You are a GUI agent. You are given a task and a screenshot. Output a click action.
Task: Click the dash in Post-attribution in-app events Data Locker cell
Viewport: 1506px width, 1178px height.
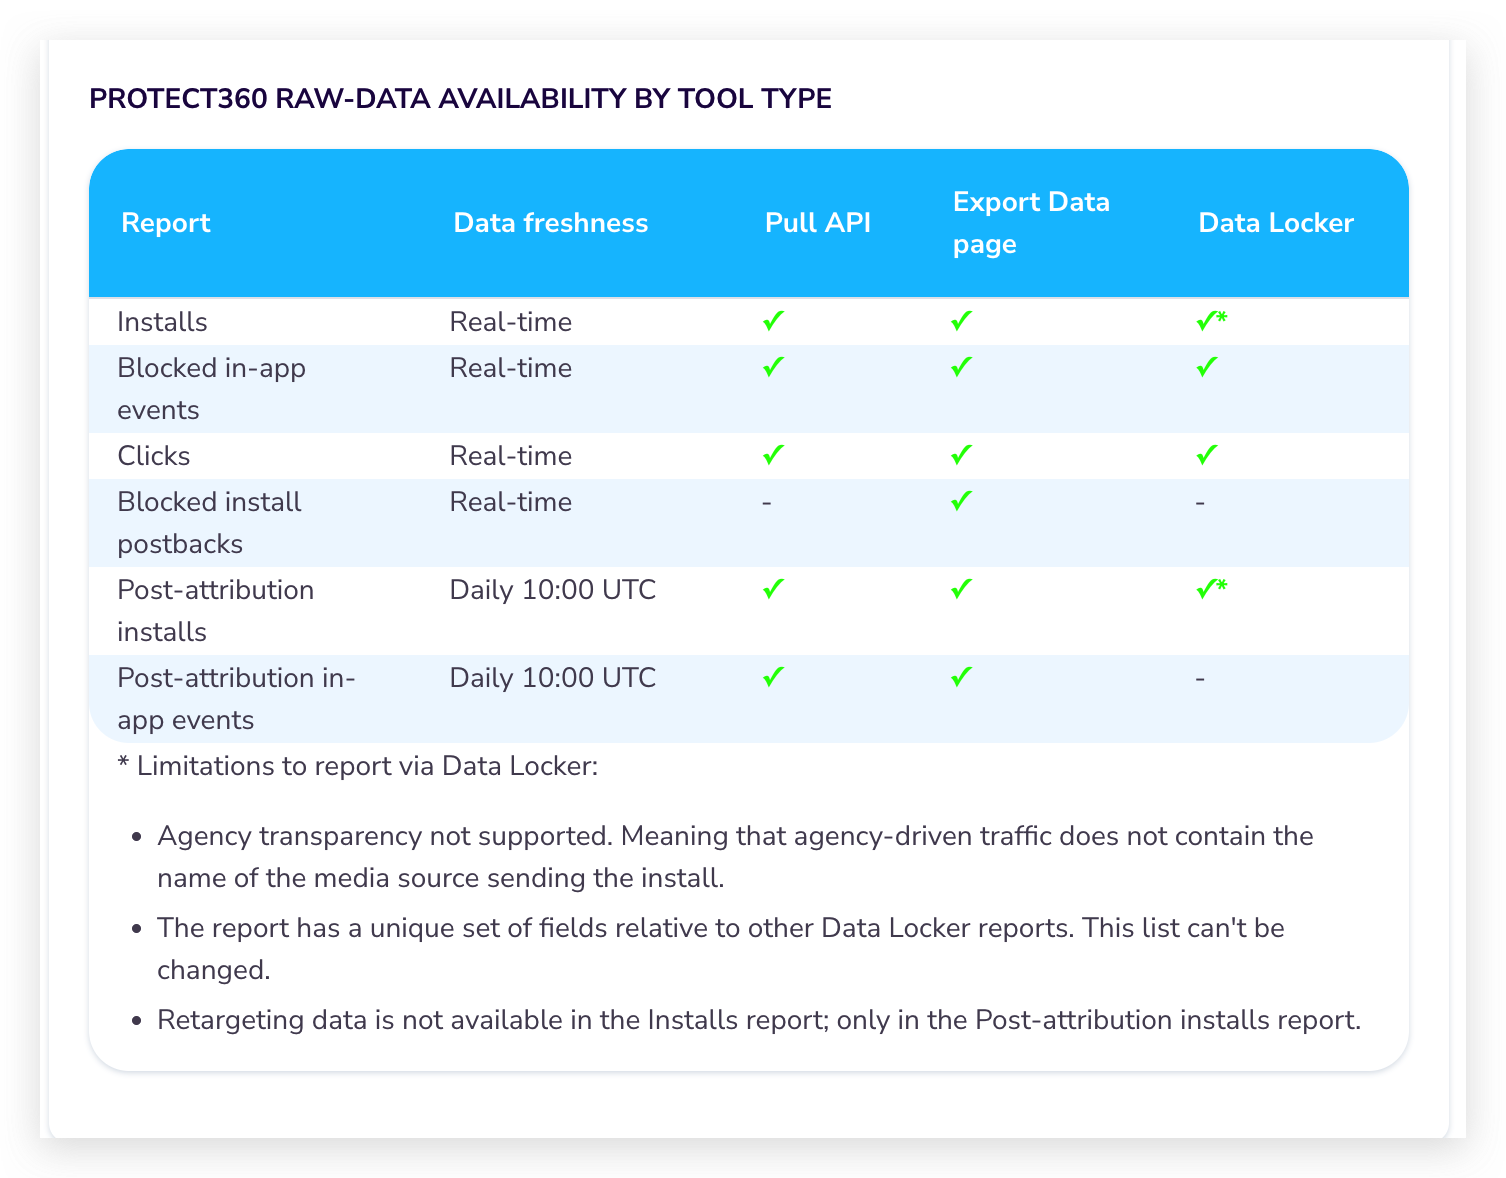coord(1199,677)
